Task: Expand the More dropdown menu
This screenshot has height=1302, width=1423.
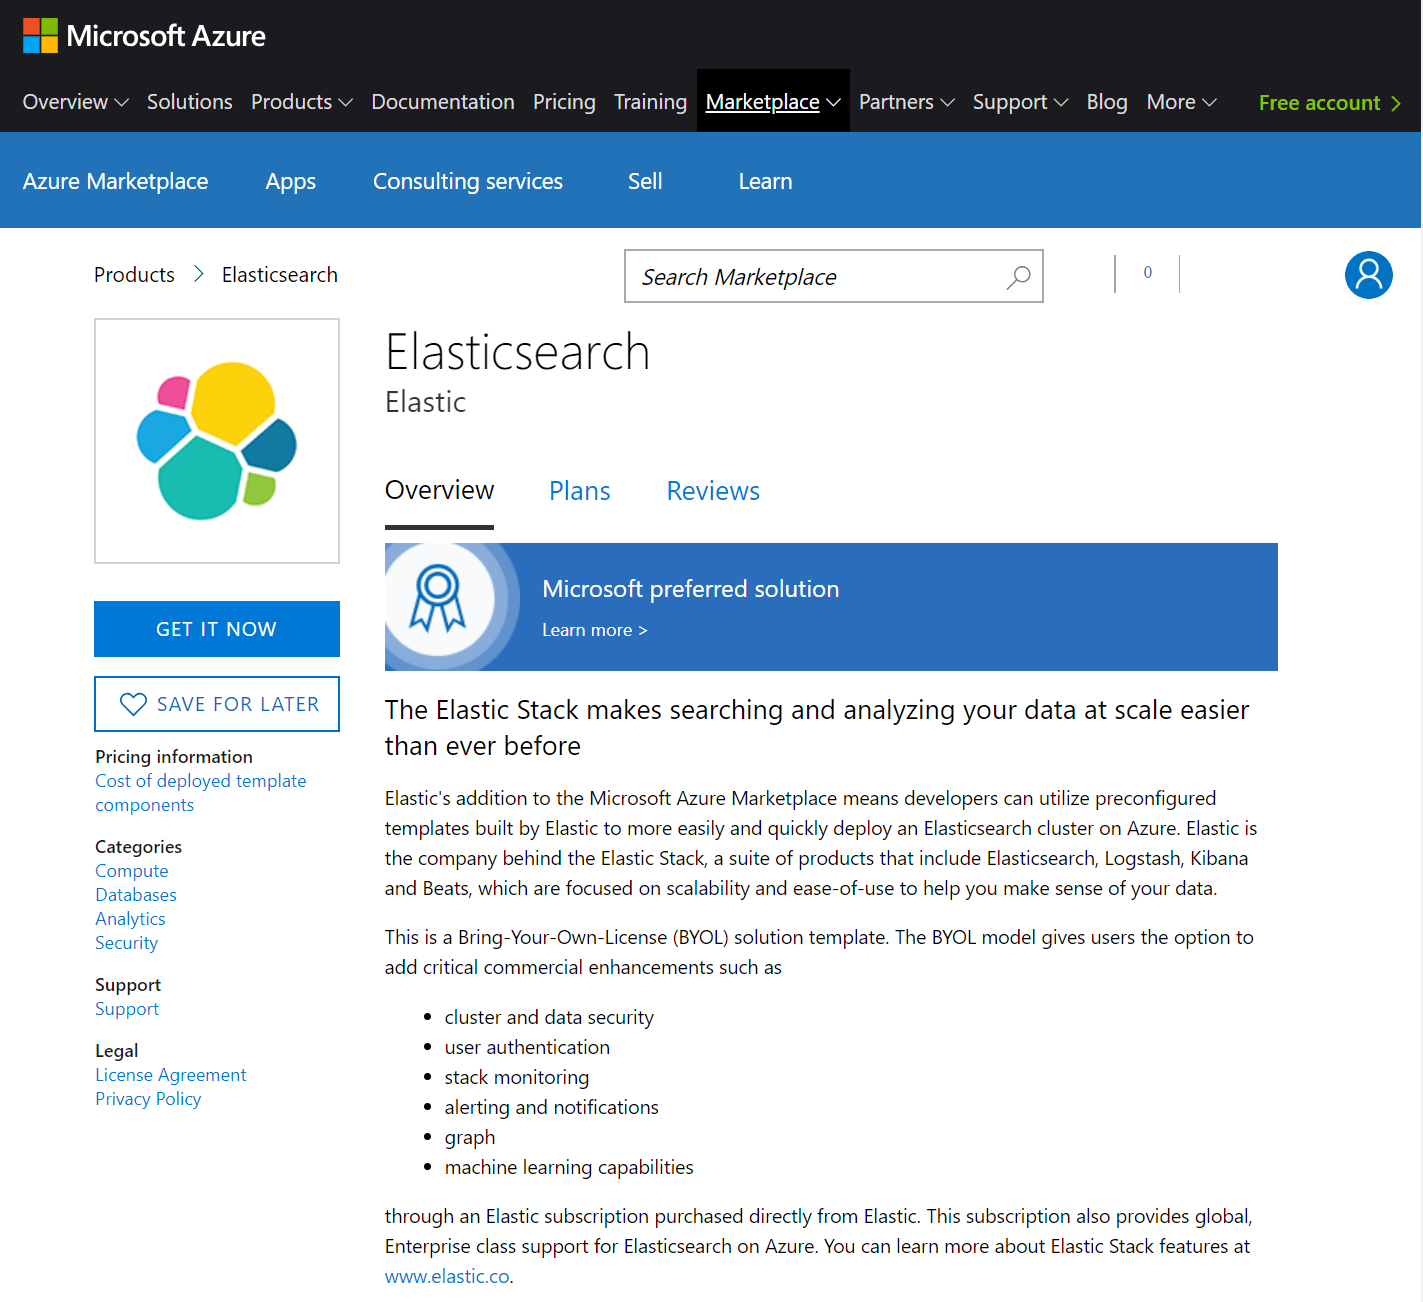Action: (x=1181, y=102)
